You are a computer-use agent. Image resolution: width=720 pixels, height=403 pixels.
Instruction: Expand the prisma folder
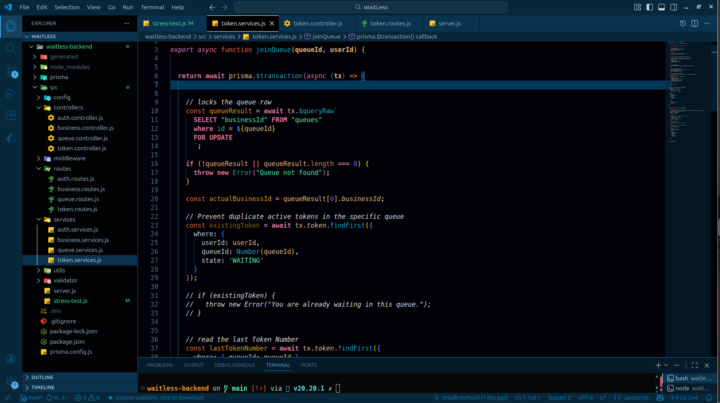click(x=79, y=77)
